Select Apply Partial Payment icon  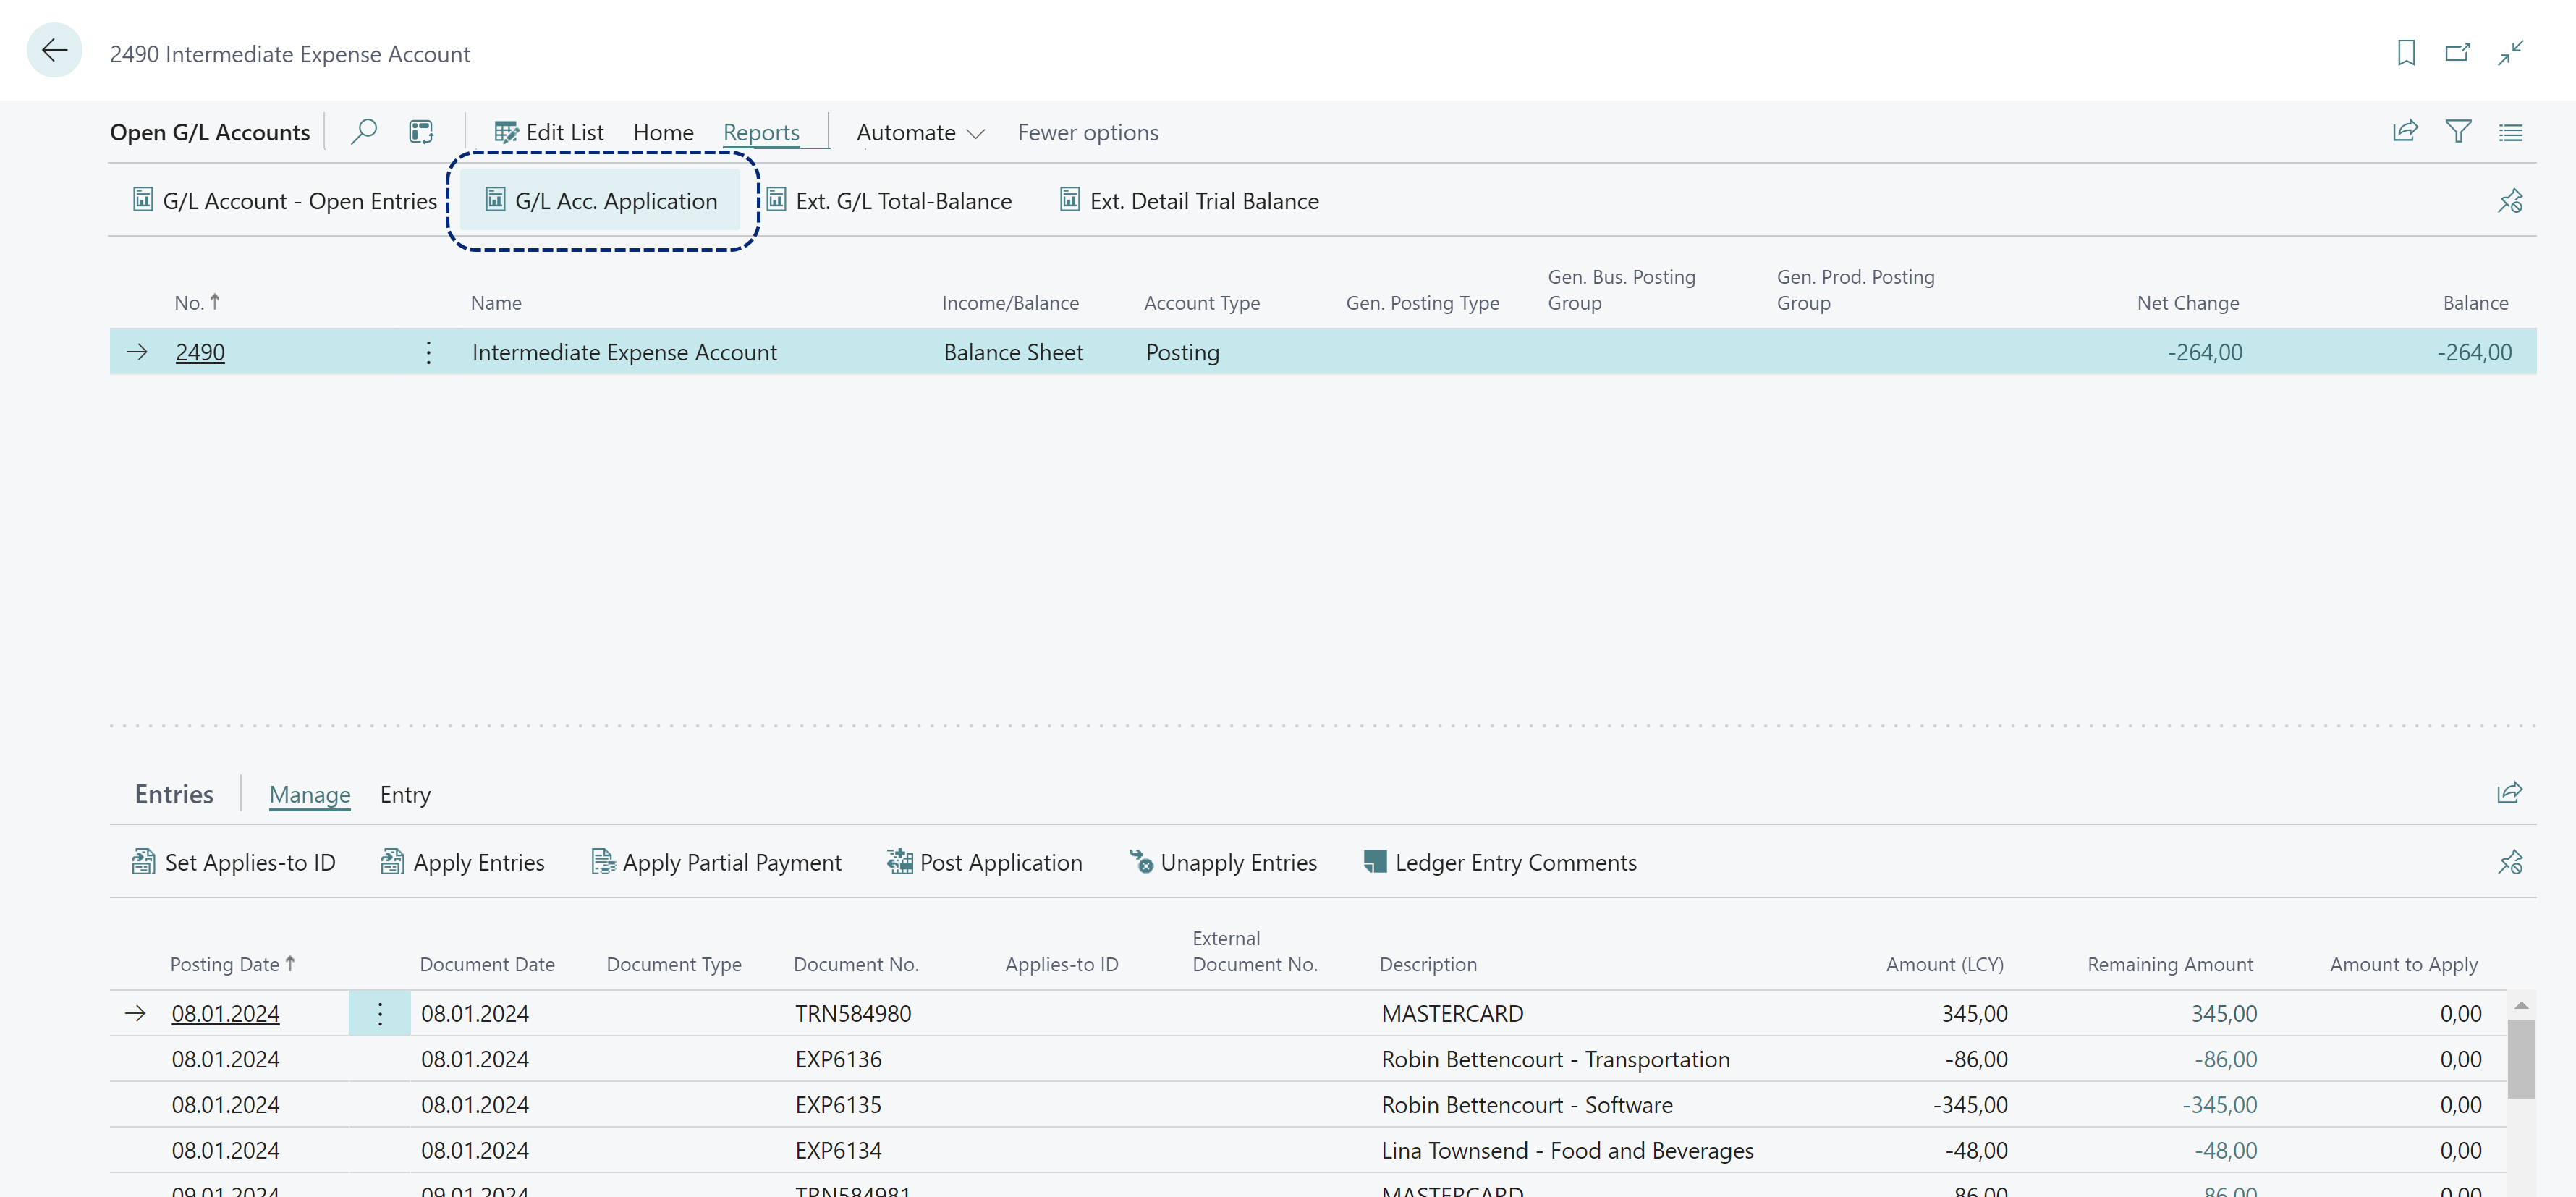pos(601,860)
